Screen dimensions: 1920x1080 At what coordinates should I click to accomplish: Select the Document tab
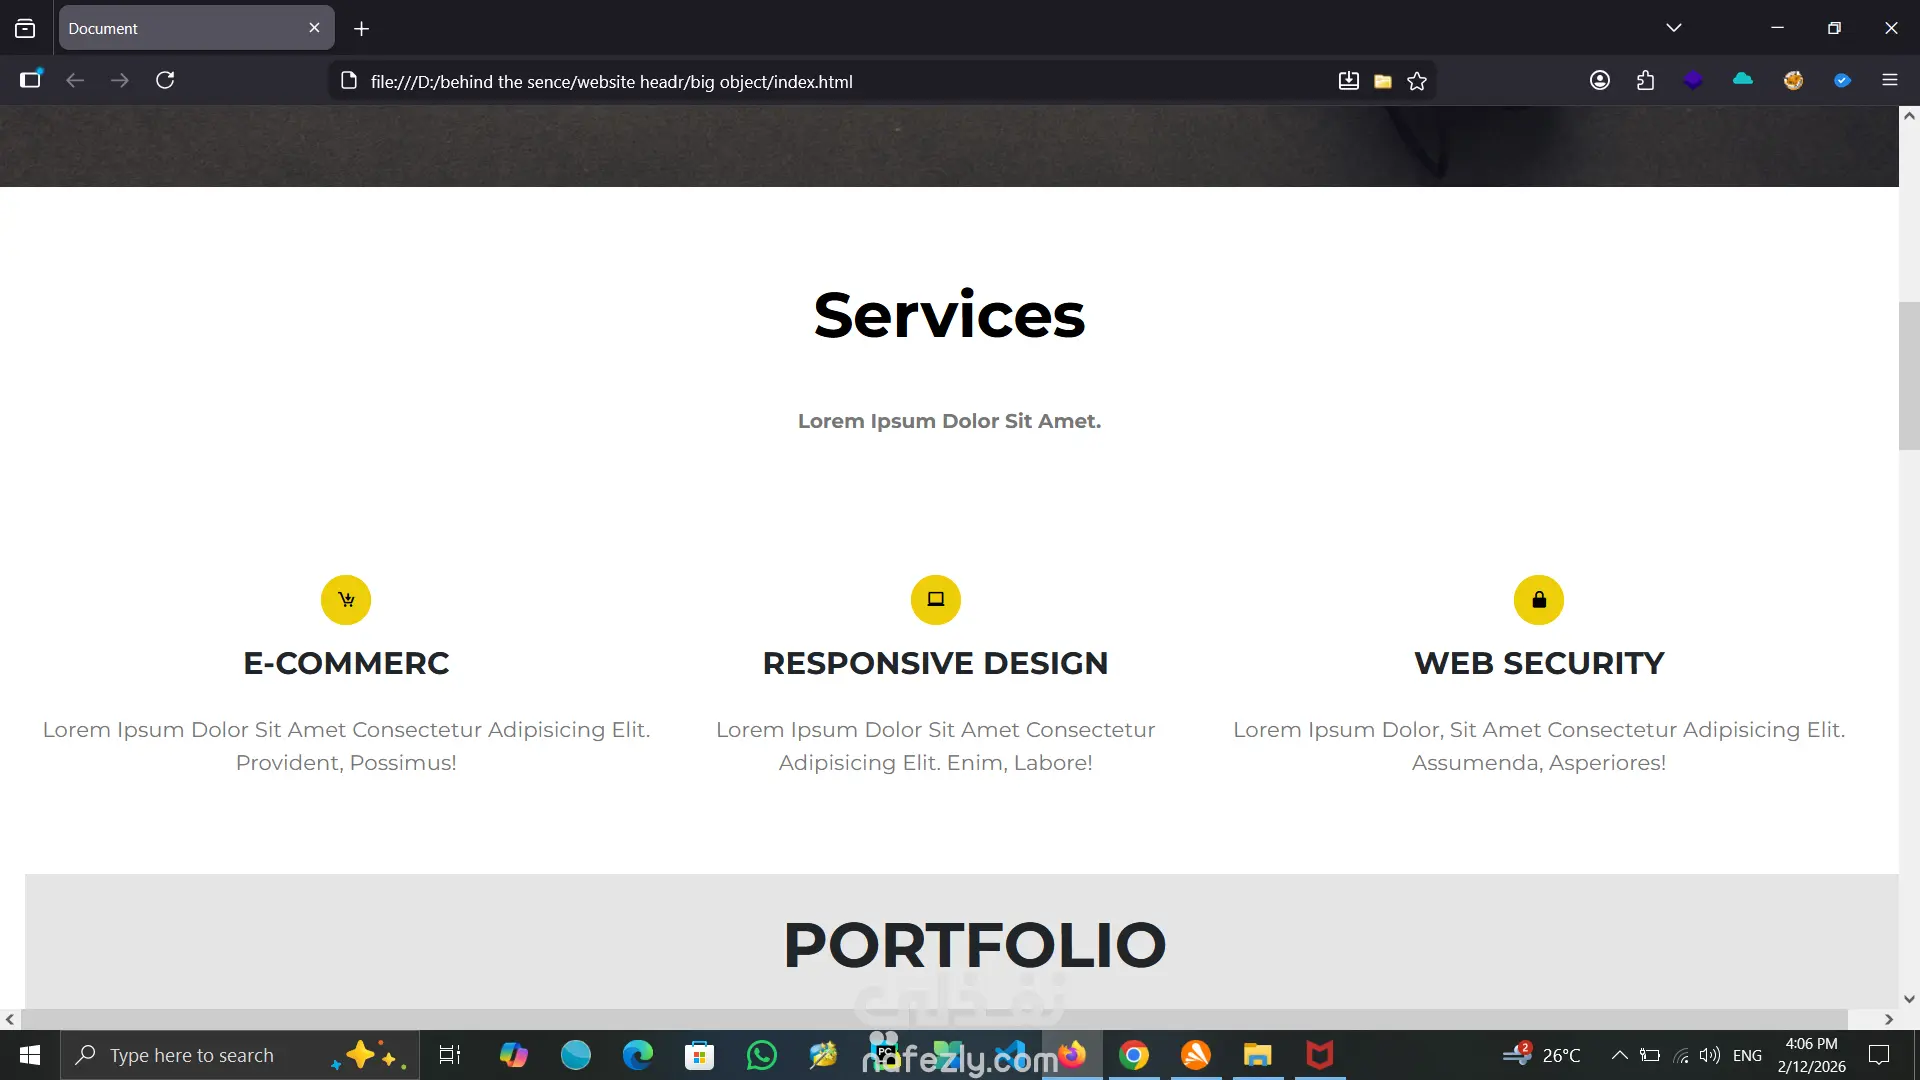180,28
